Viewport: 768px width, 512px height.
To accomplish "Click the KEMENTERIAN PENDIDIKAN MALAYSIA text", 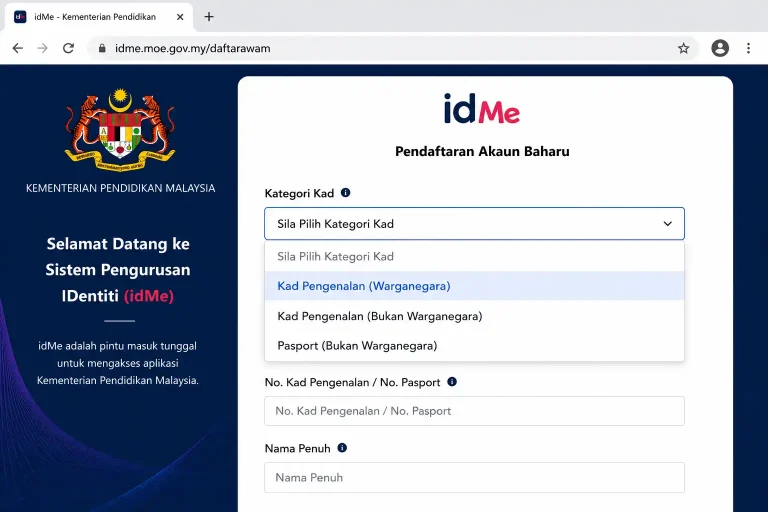I will (x=120, y=188).
